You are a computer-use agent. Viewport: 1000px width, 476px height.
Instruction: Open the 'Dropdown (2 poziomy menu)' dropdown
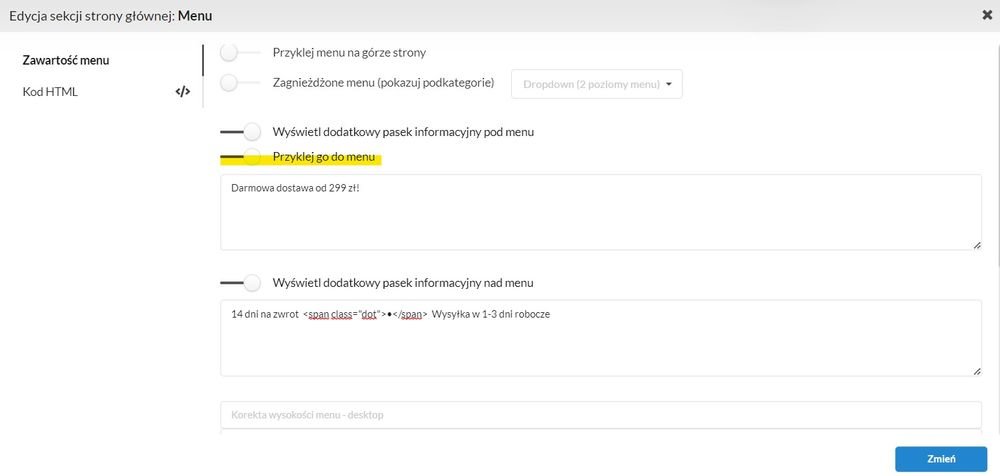click(597, 84)
